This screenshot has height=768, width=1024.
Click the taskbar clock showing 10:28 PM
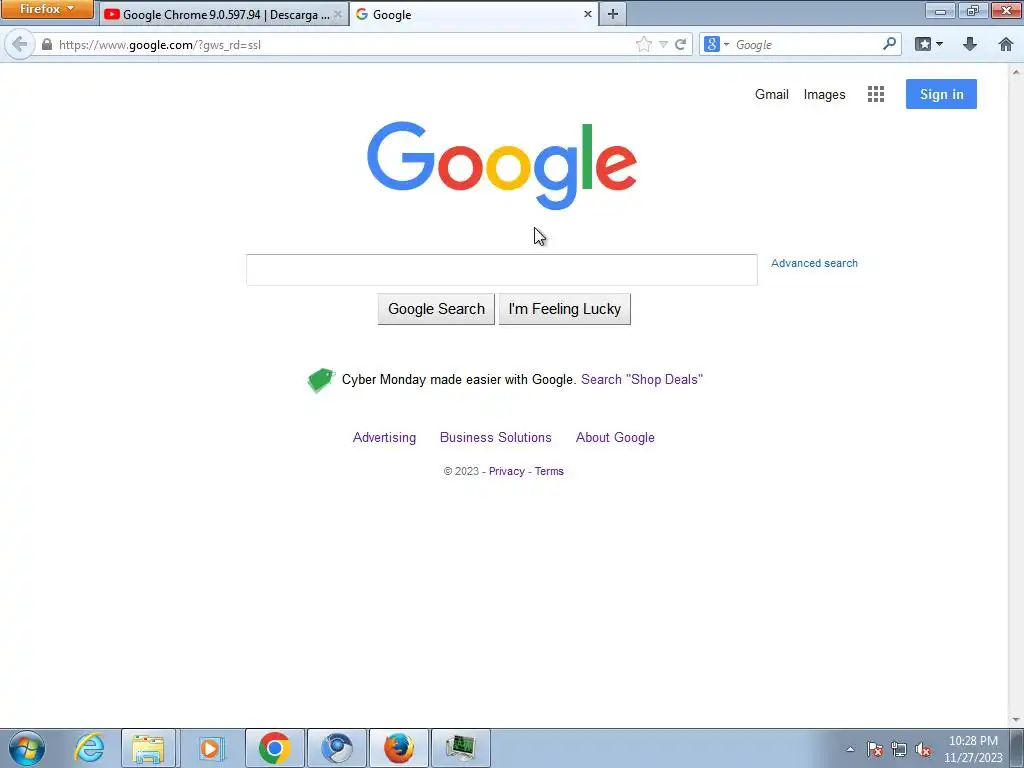[973, 749]
